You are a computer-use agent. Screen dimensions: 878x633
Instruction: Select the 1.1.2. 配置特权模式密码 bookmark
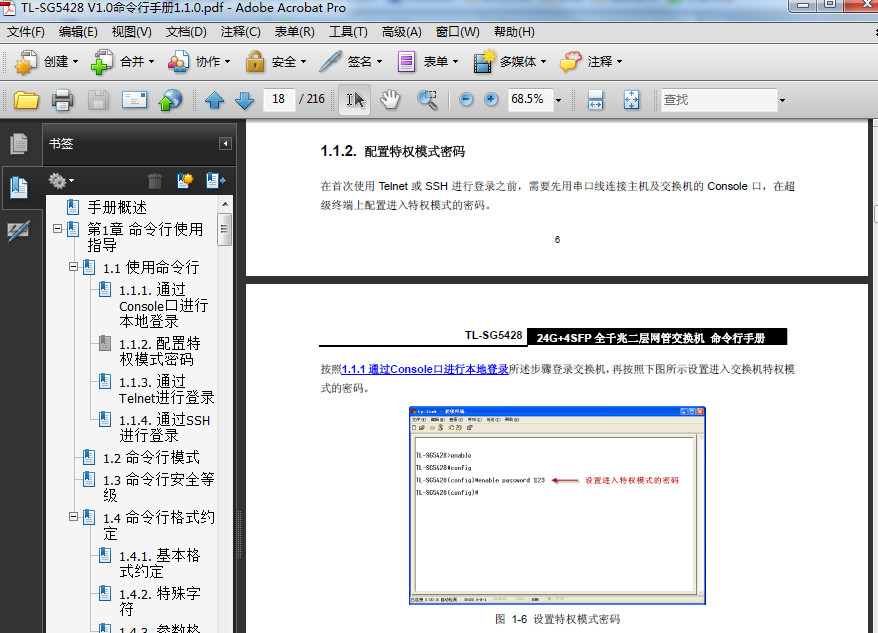[x=160, y=351]
